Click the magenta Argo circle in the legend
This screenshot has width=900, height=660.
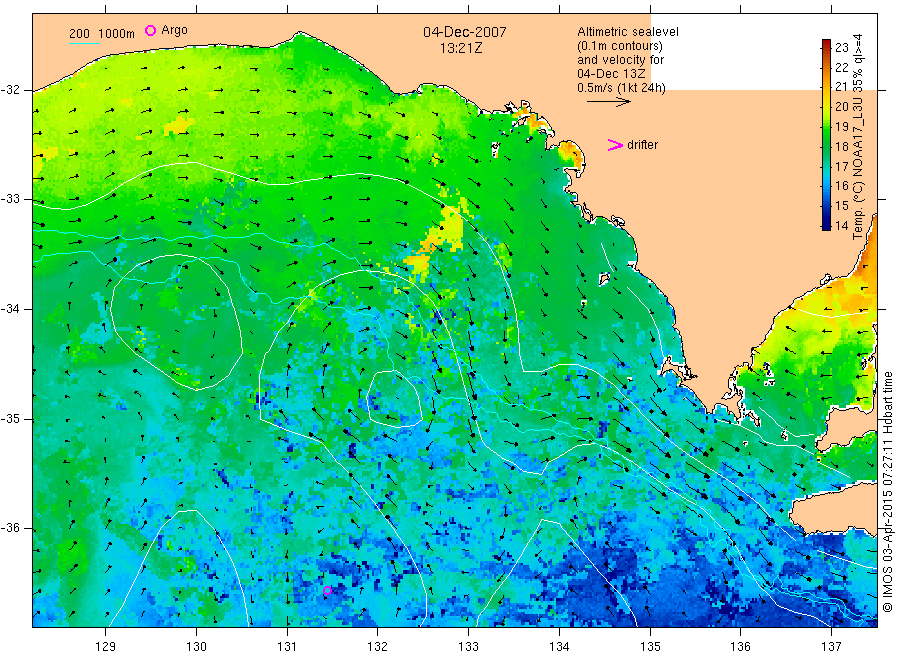pos(150,30)
